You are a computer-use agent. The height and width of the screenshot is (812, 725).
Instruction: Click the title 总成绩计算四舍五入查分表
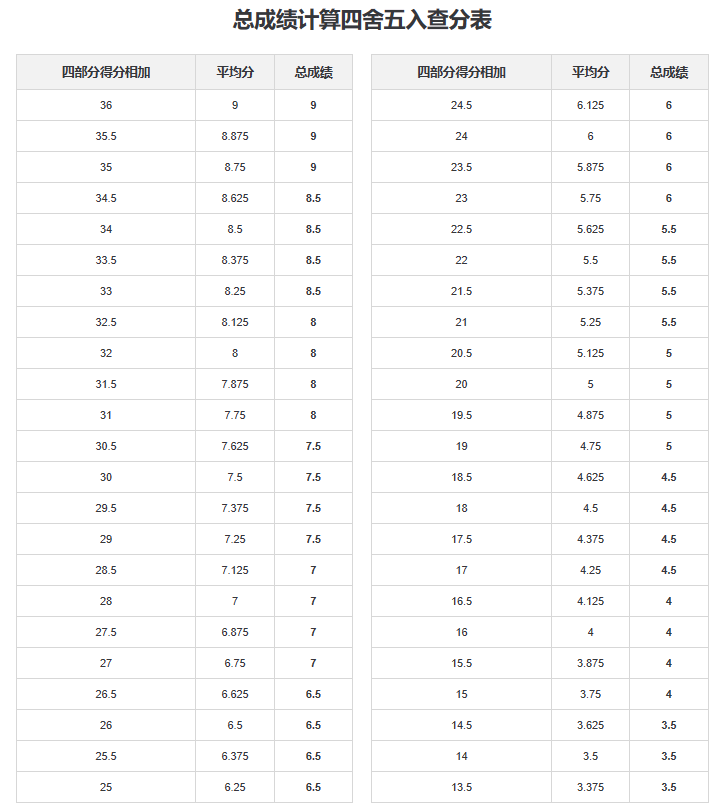coord(362,20)
